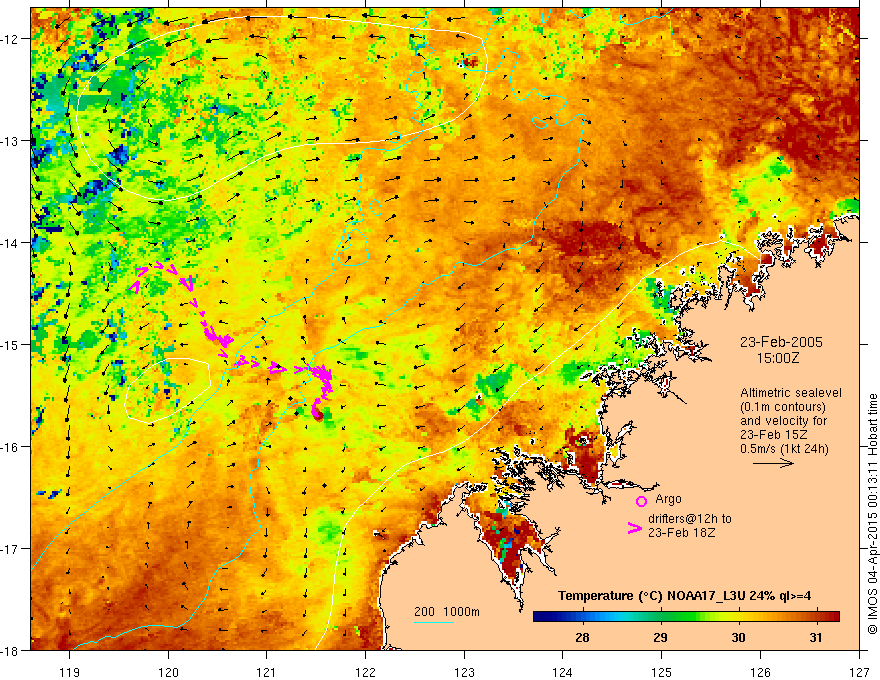
Task: Click the 'Altimetric sealevel' legend line
Action: tap(791, 393)
